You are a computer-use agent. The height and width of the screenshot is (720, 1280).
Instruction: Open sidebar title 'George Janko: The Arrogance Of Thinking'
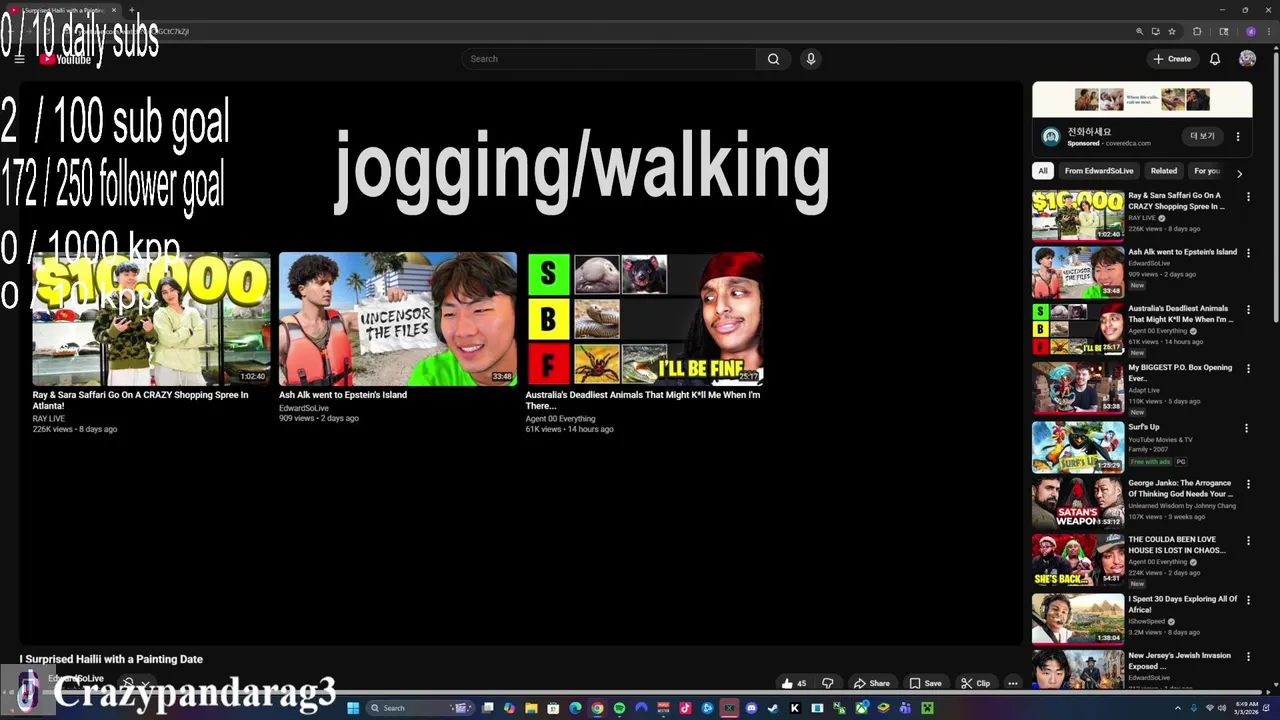click(1180, 488)
